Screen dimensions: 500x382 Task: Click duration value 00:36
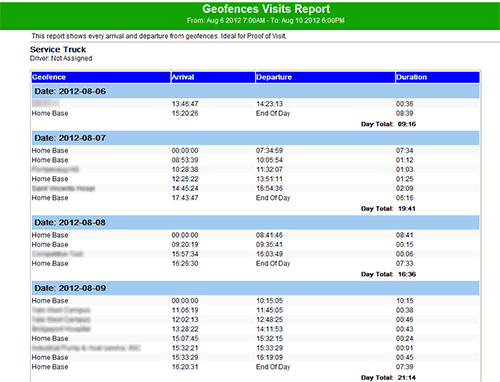[x=405, y=104]
